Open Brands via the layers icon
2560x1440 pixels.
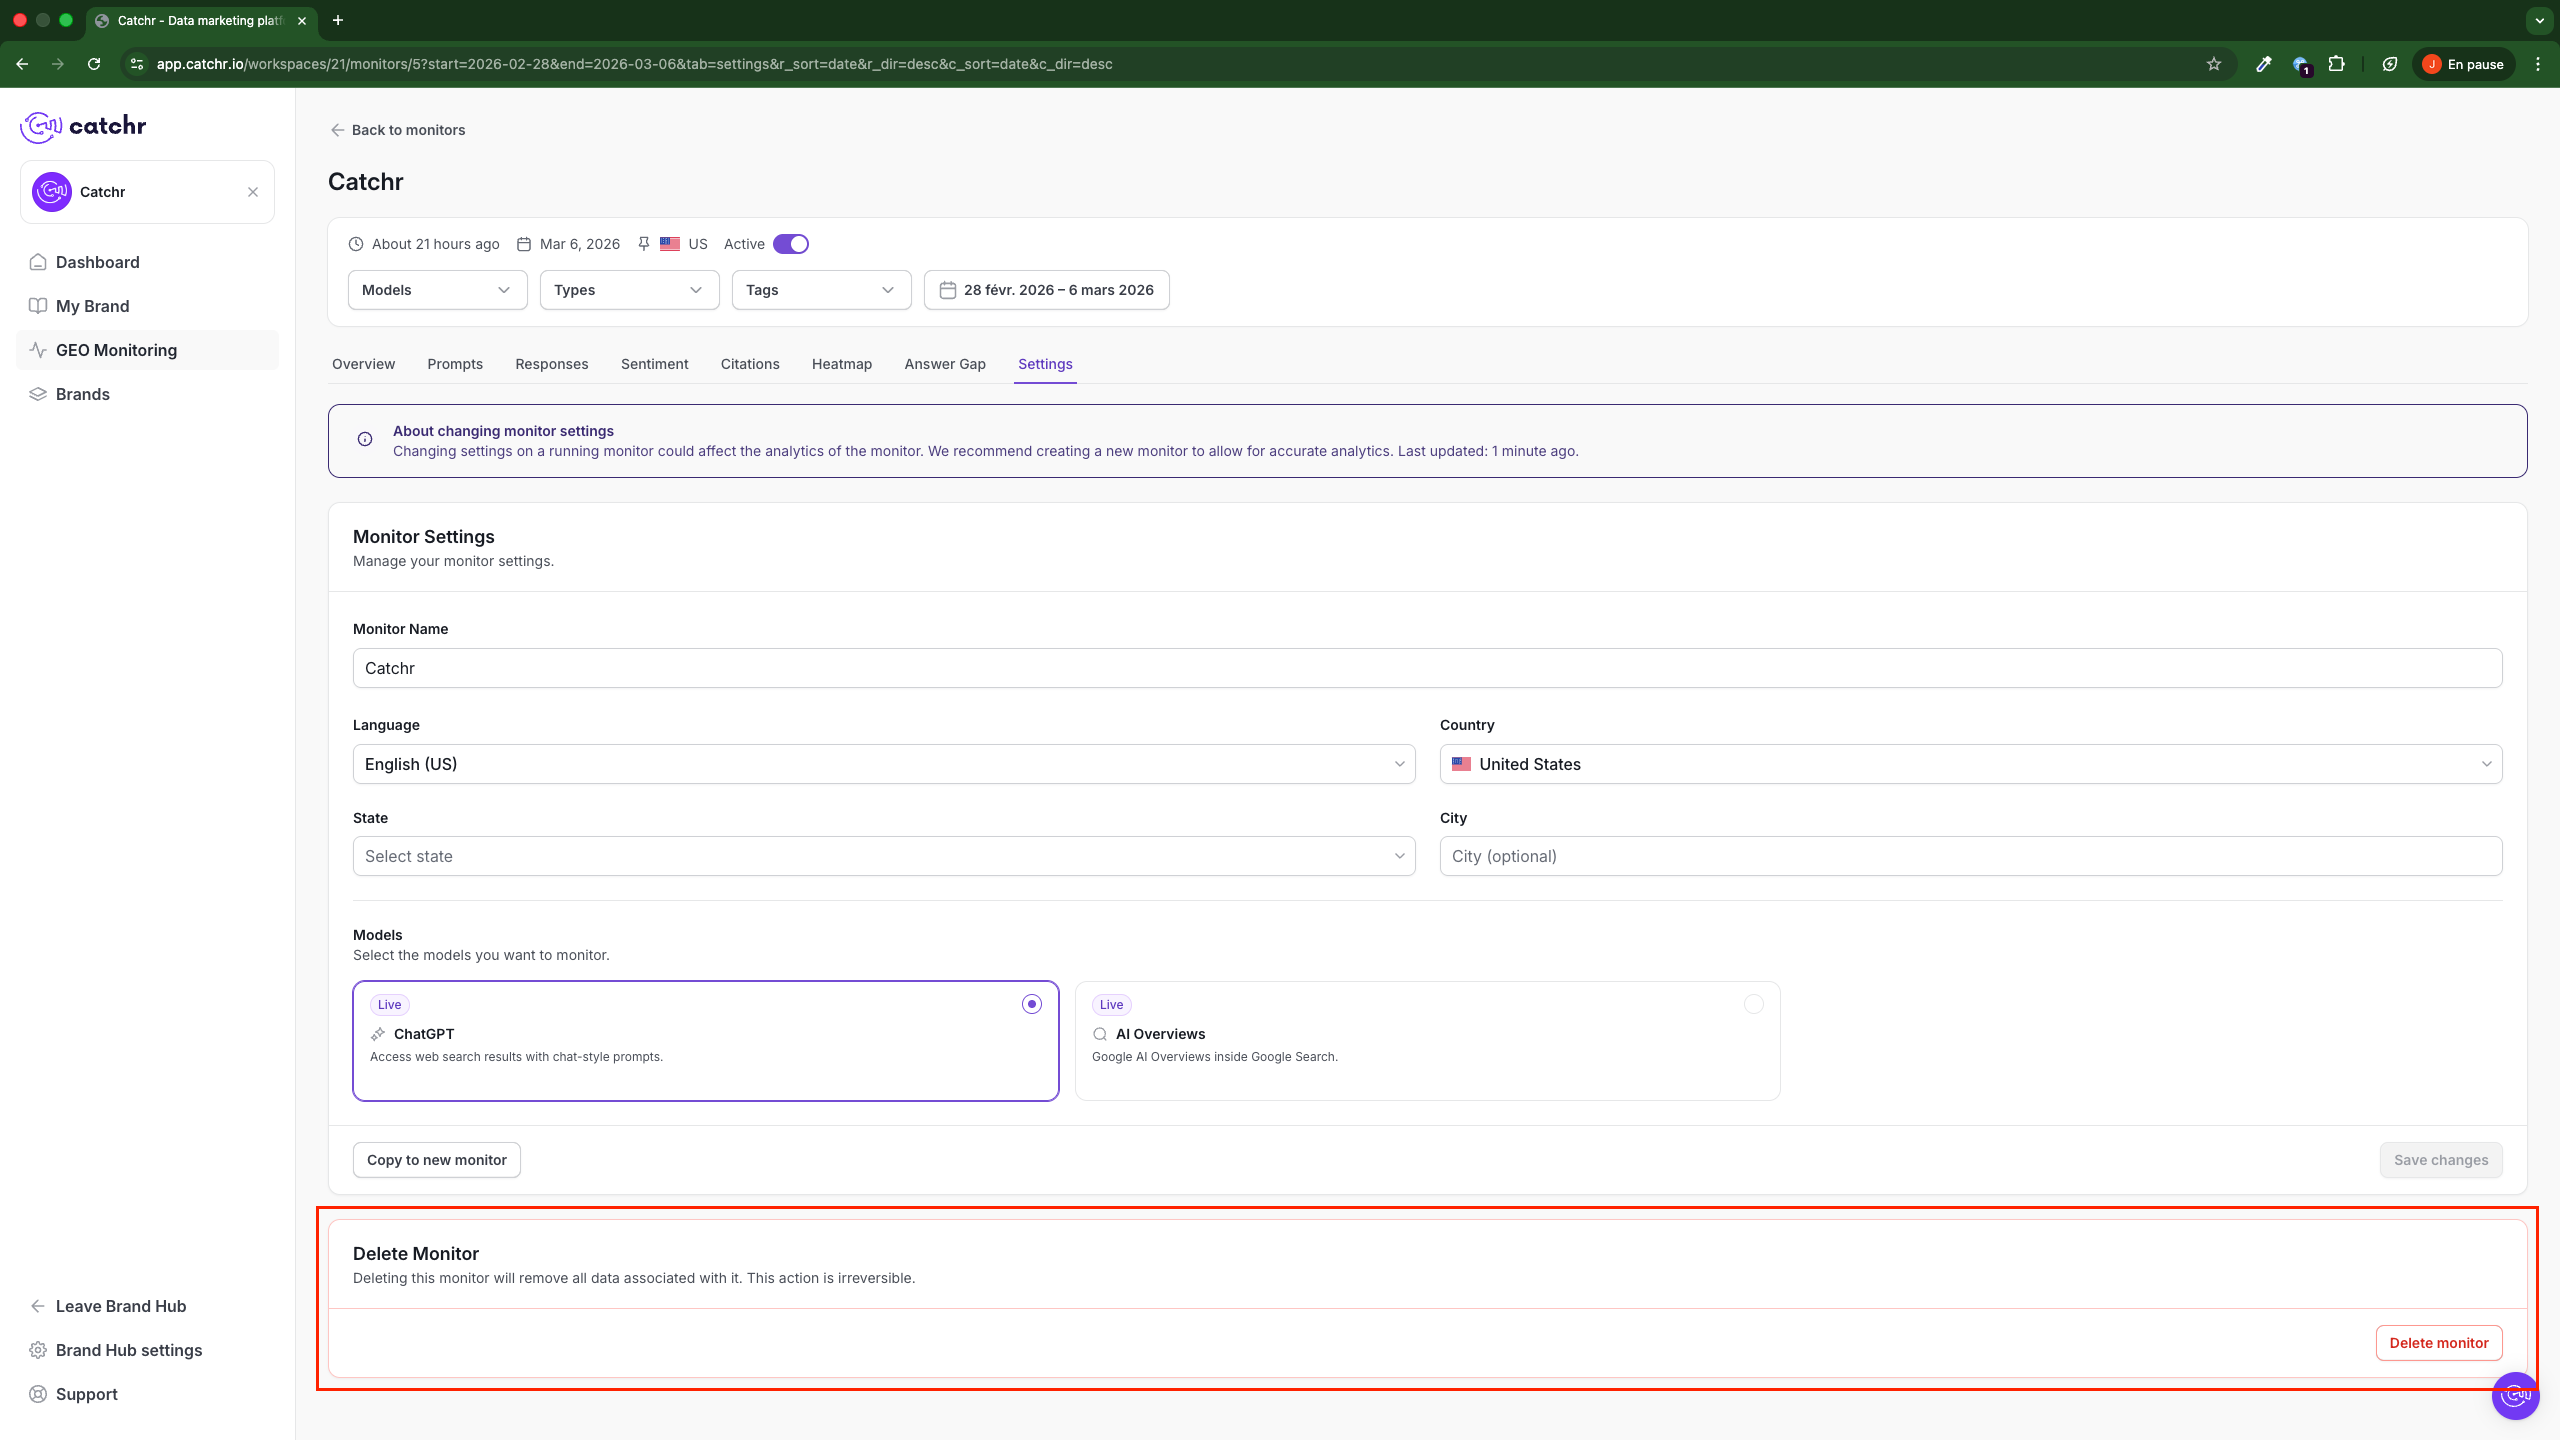coord(38,394)
